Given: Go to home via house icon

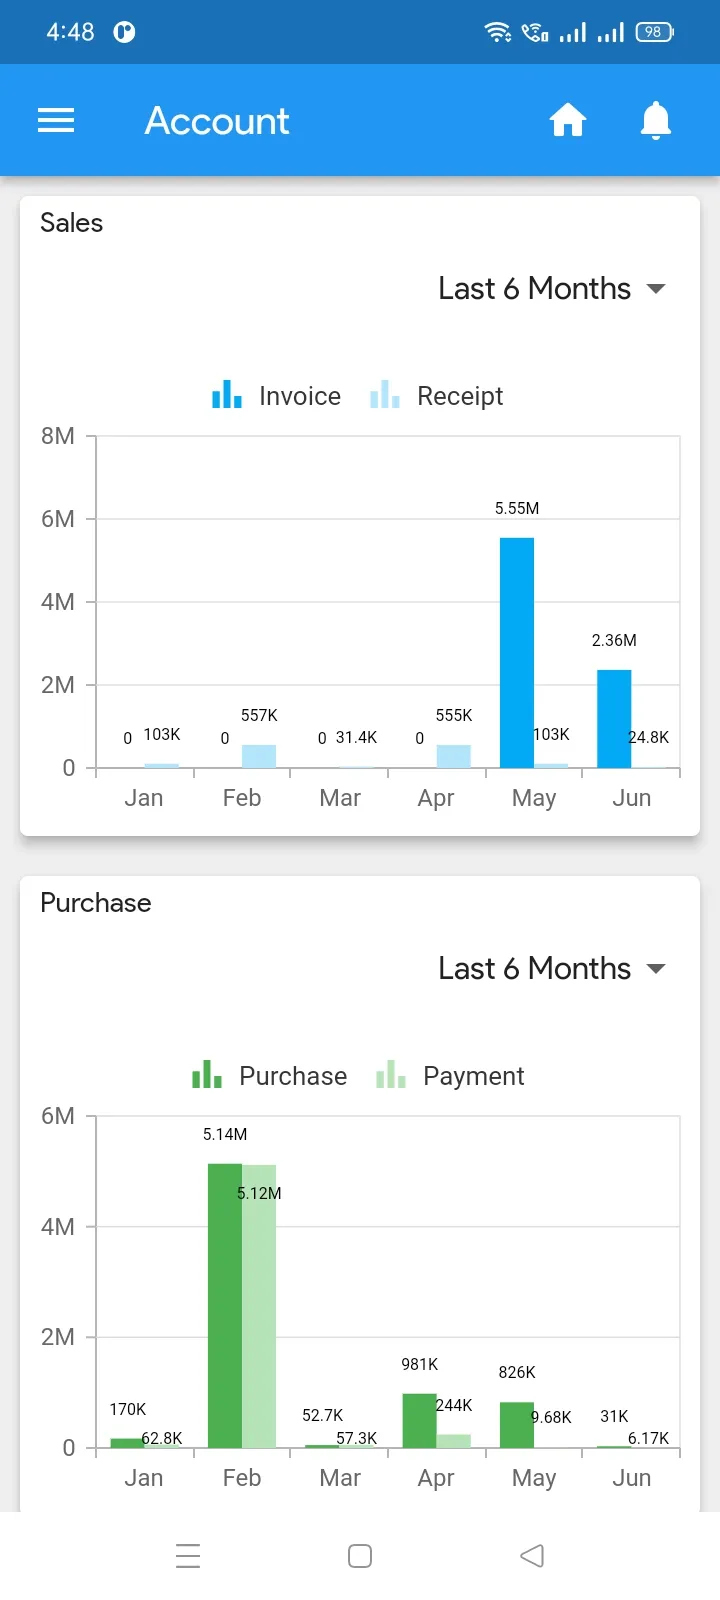Looking at the screenshot, I should 567,121.
